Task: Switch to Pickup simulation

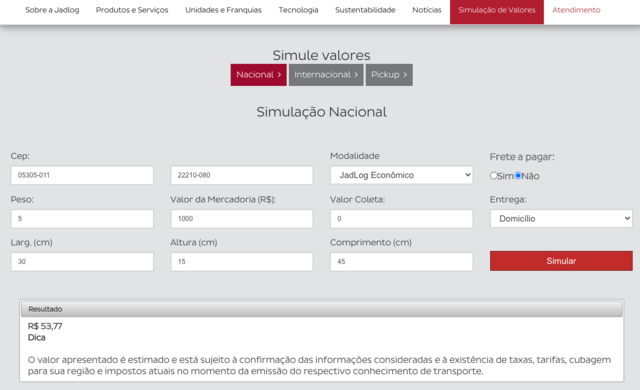Action: tap(389, 75)
